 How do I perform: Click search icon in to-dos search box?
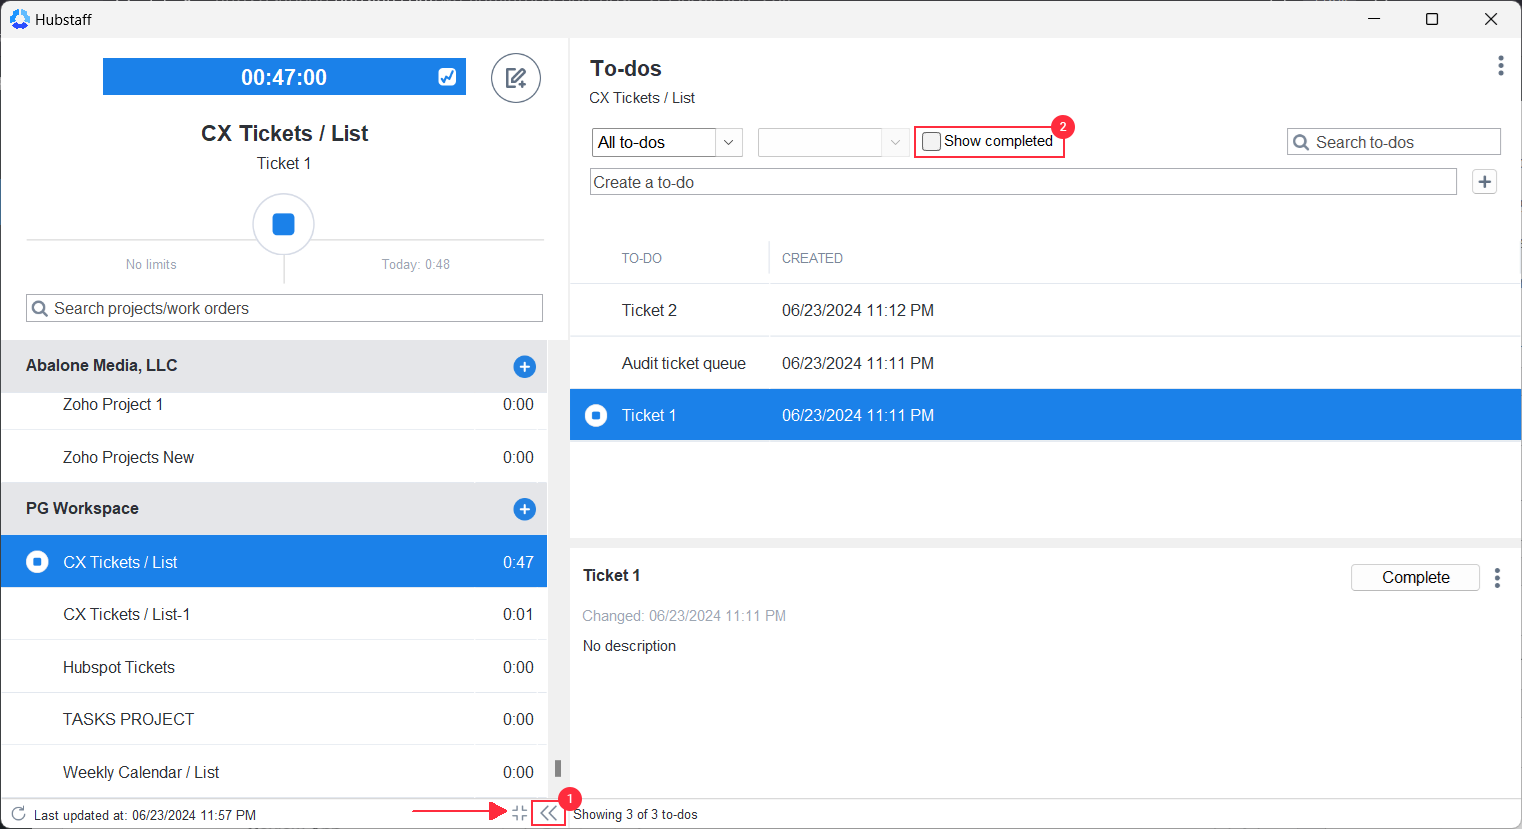(x=1301, y=142)
